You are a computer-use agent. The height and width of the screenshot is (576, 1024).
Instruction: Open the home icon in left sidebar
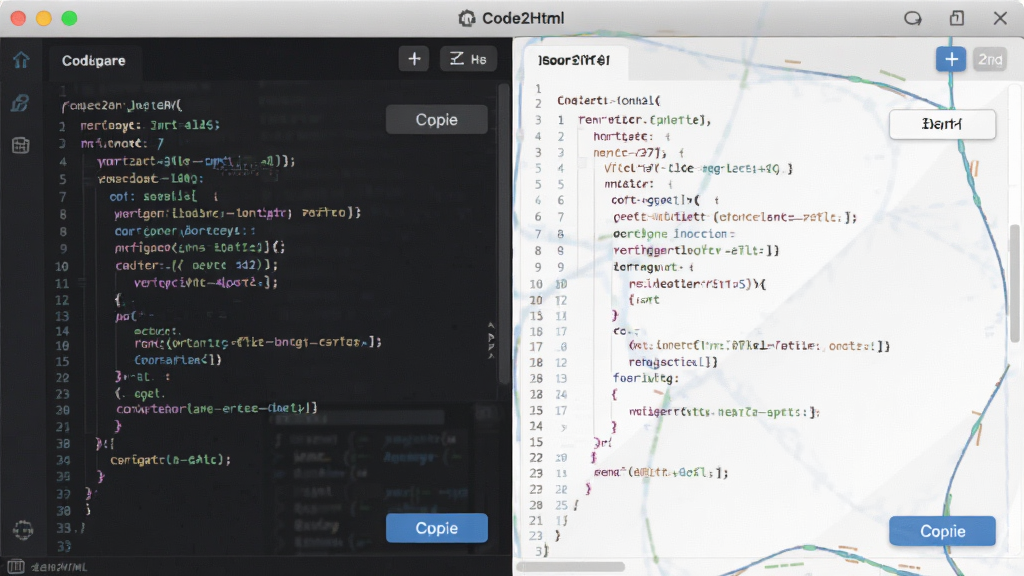21,60
